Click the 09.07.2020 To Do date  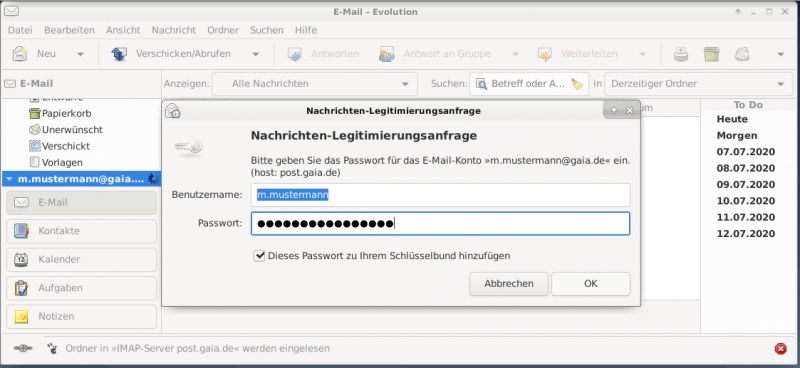click(746, 185)
